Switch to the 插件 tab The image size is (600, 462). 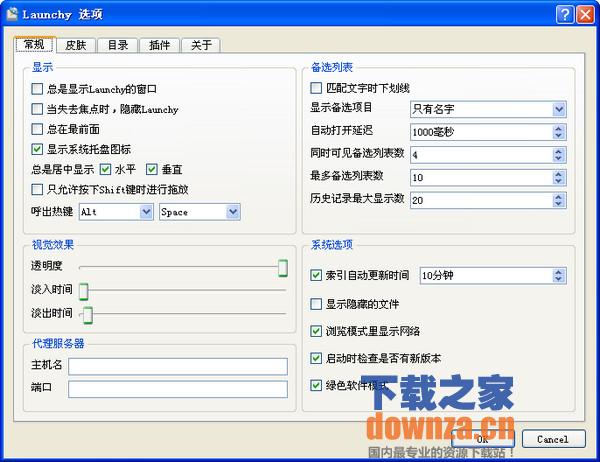tap(160, 45)
